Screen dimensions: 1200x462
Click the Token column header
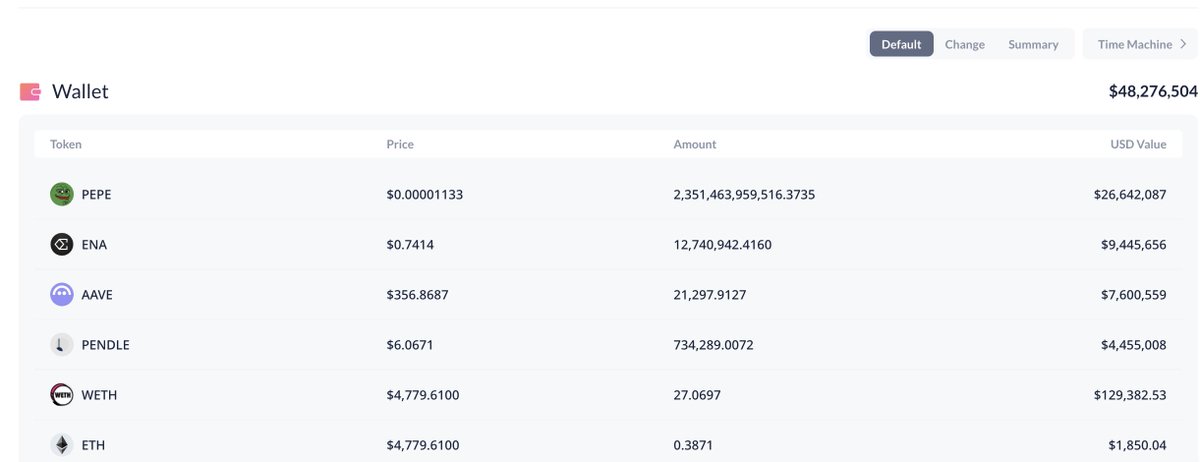coord(66,144)
